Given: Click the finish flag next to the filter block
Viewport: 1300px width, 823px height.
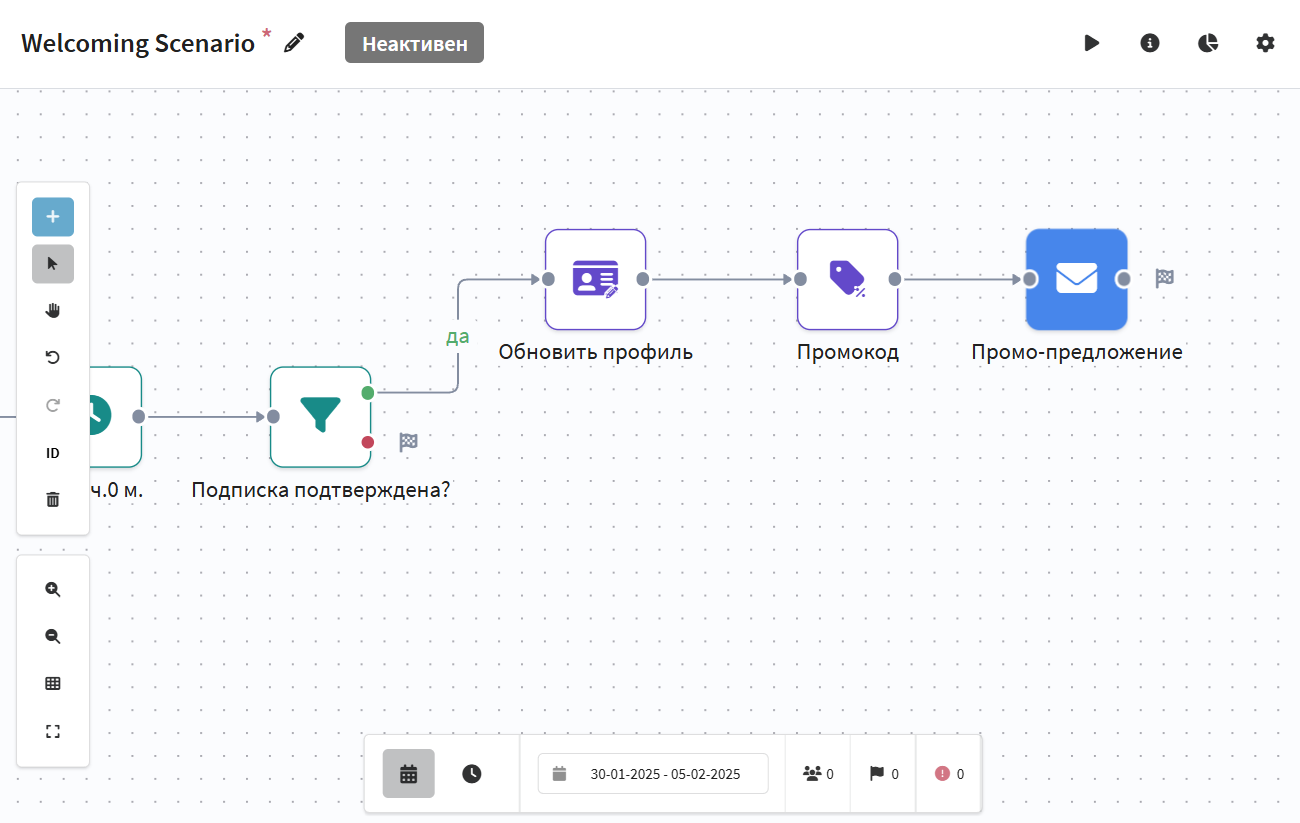Looking at the screenshot, I should coord(408,442).
